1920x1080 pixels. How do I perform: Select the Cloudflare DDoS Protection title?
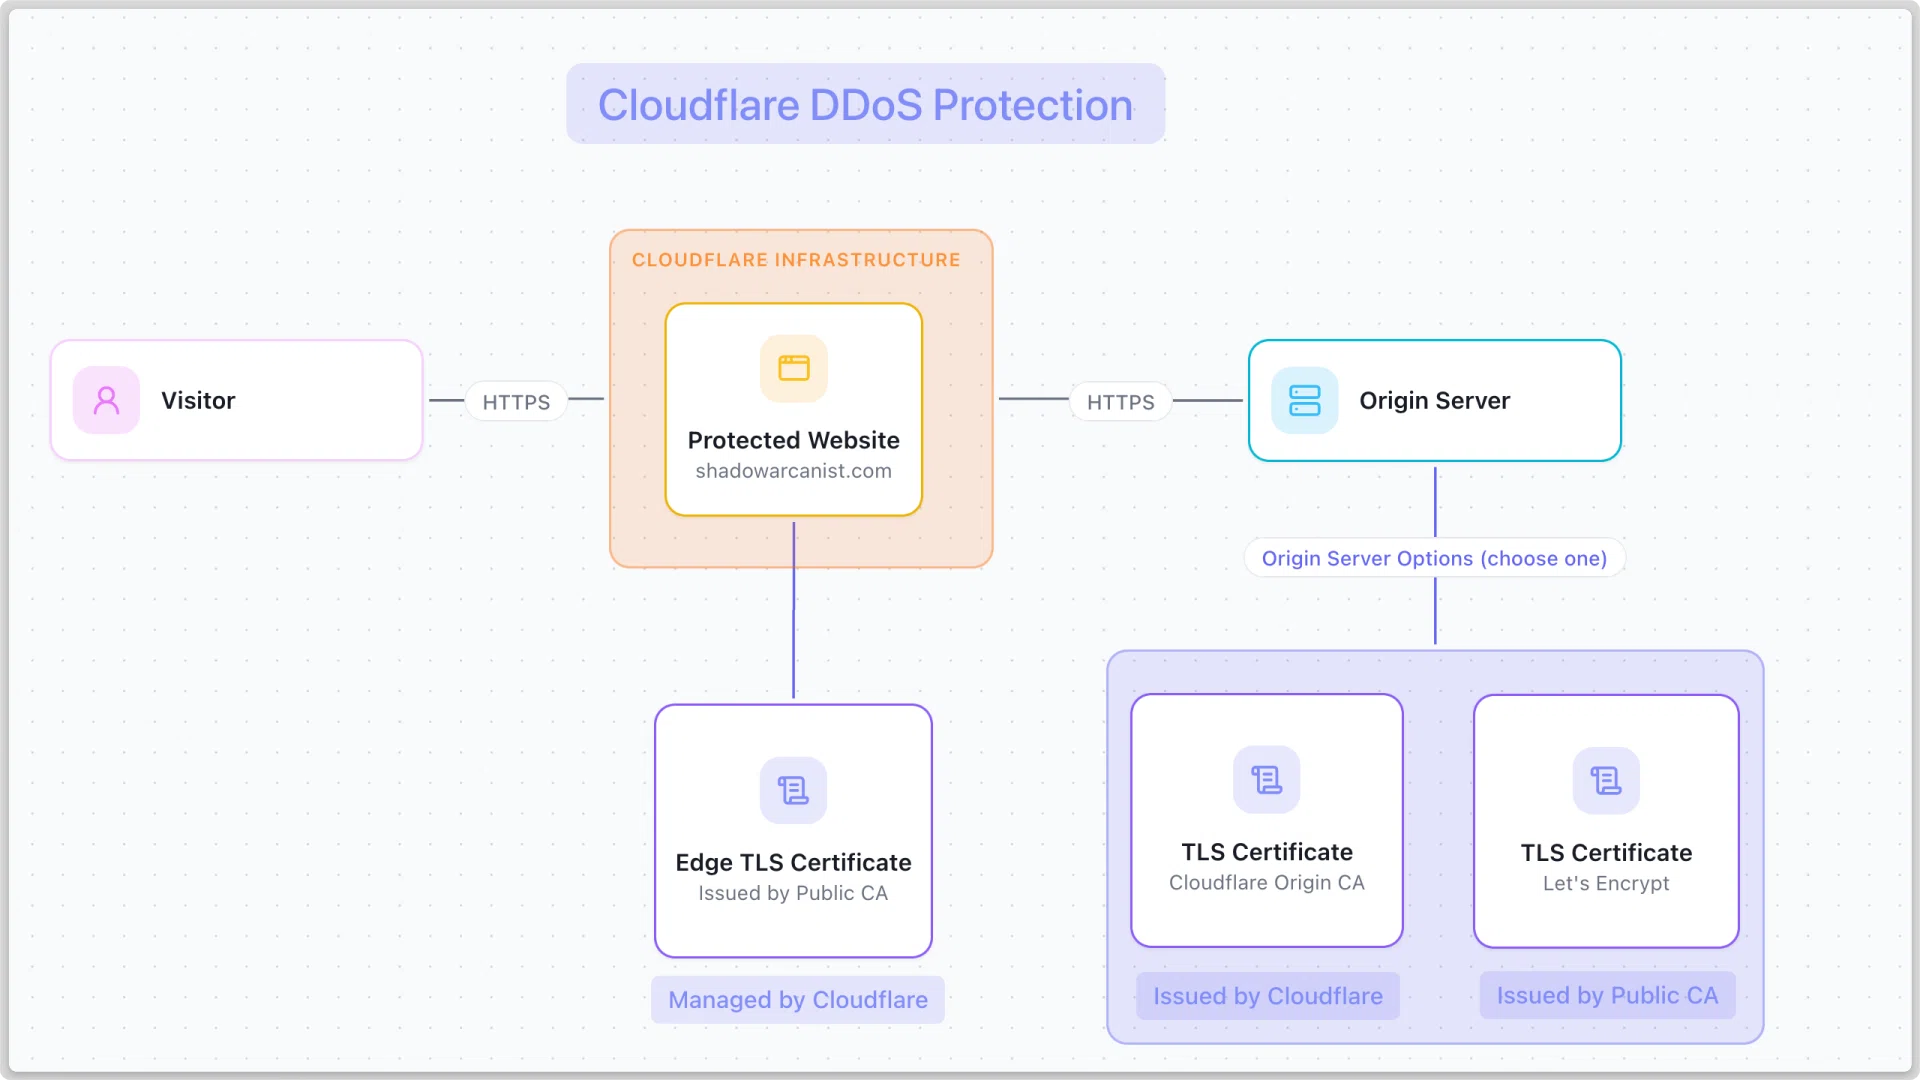[x=866, y=105]
